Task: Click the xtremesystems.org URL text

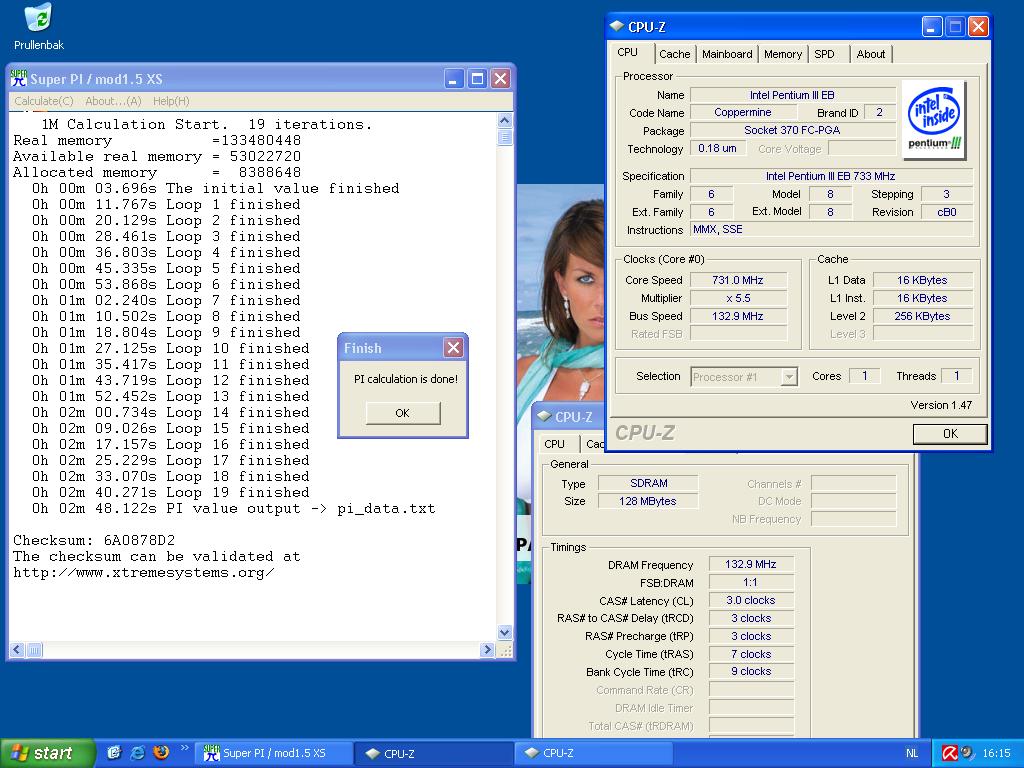Action: pyautogui.click(x=144, y=573)
